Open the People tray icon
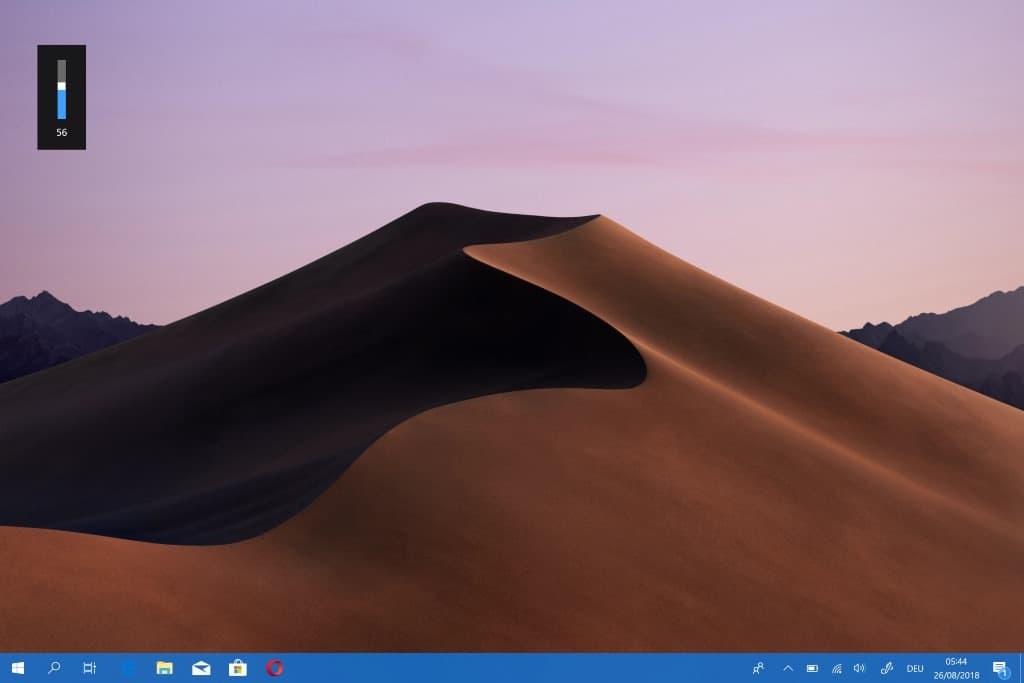This screenshot has width=1024, height=683. [x=758, y=668]
